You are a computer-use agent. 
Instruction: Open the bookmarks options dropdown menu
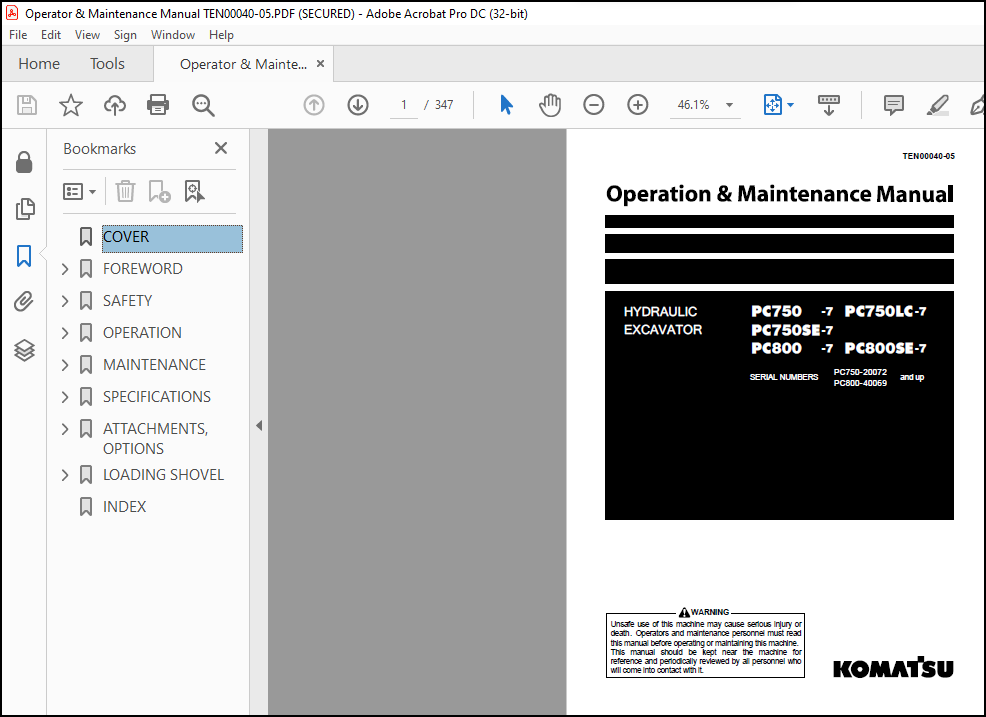(79, 191)
